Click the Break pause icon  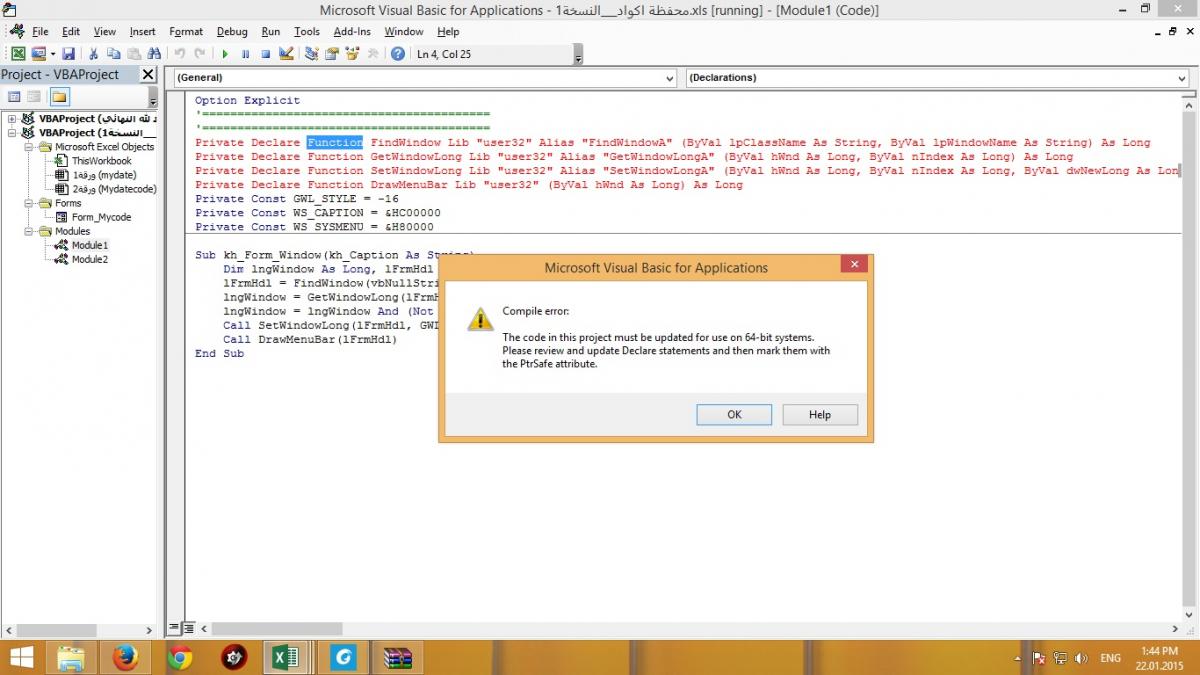[245, 54]
